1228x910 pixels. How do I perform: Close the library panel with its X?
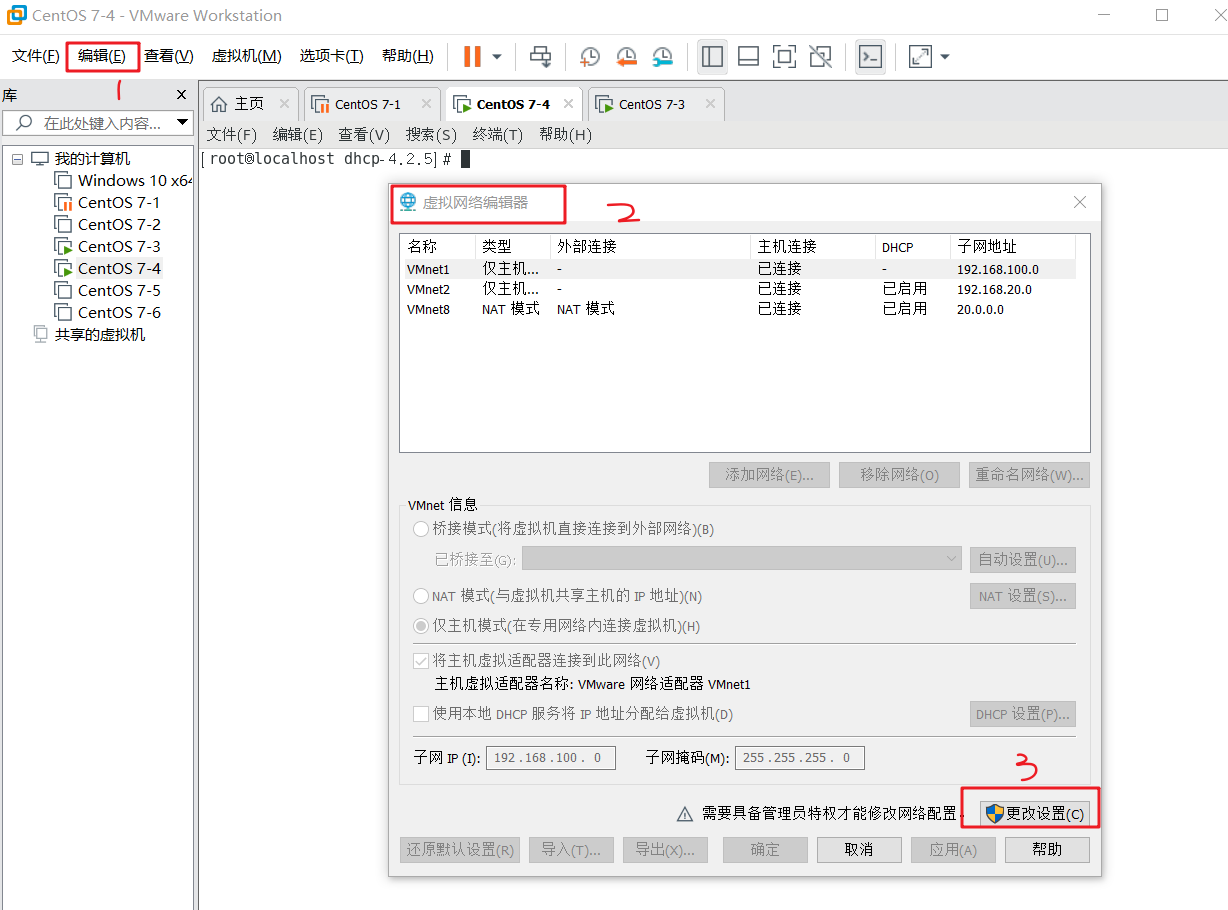point(181,95)
